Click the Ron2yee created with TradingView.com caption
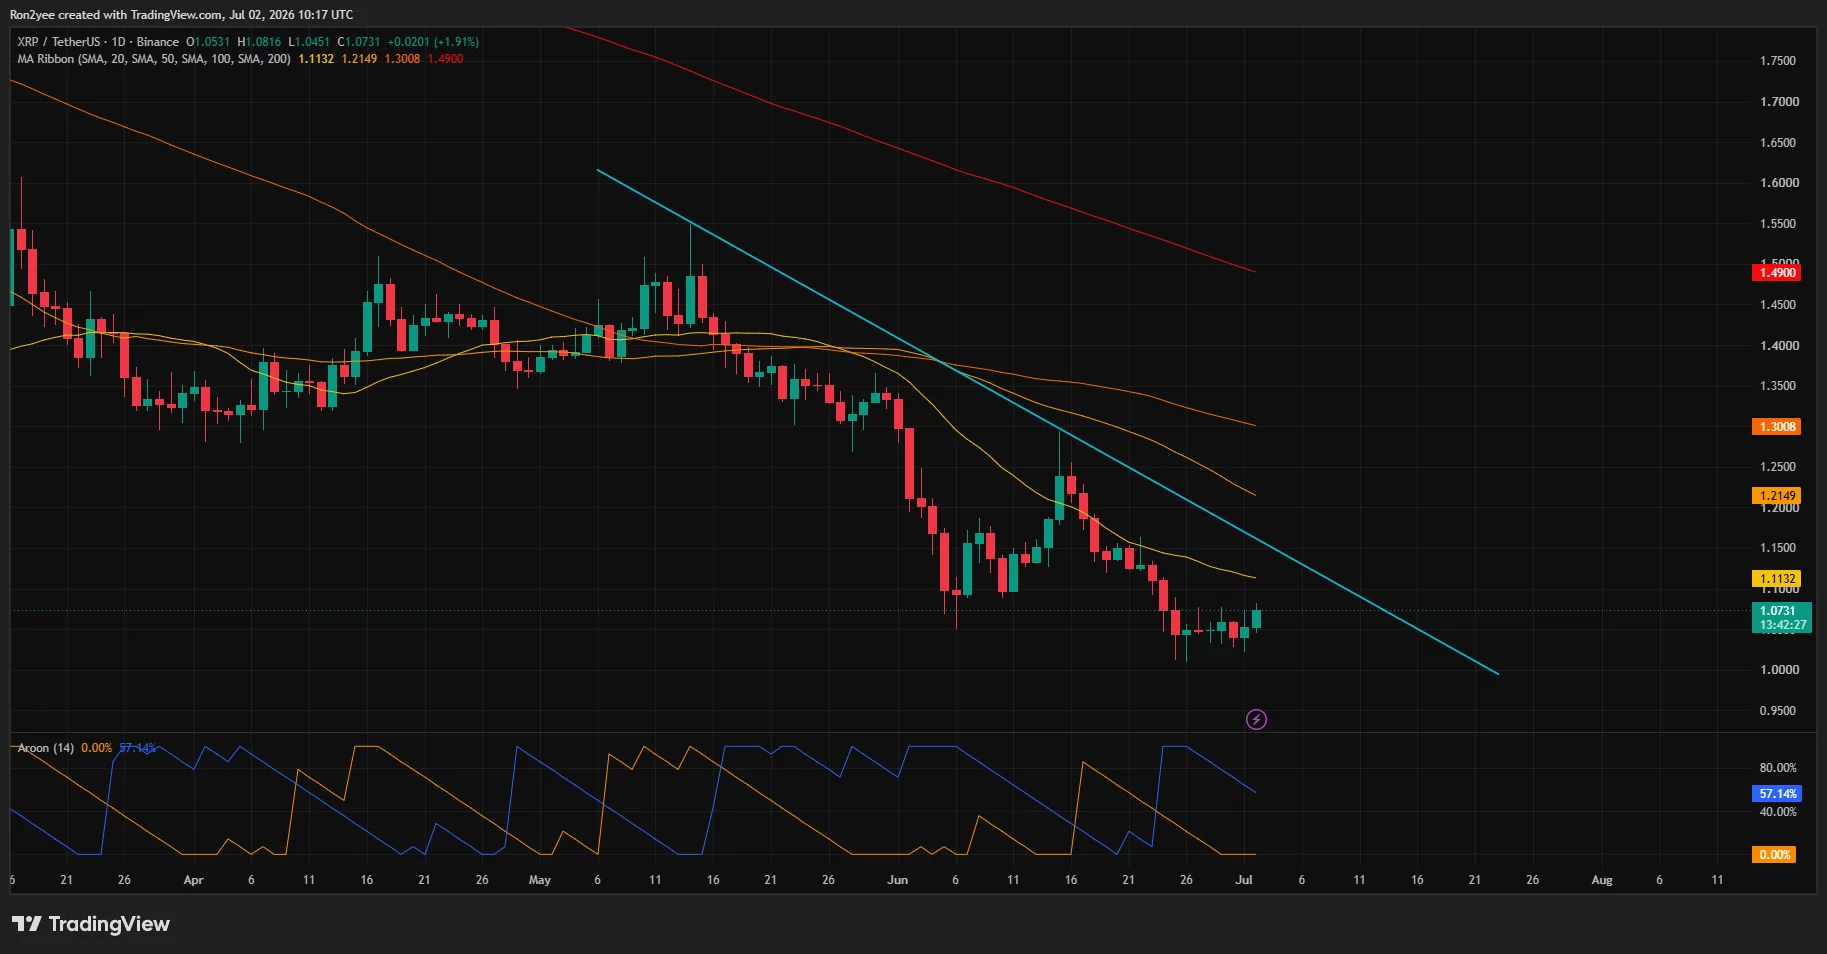1827x954 pixels. 181,15
